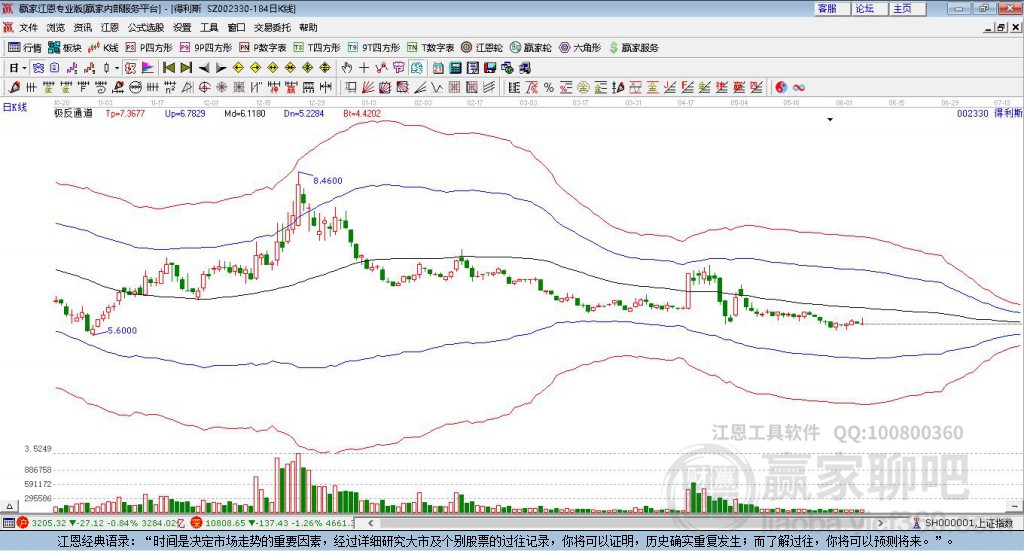Select the crosshair cursor tool
Screen dimensions: 1024x551
[x=364, y=68]
